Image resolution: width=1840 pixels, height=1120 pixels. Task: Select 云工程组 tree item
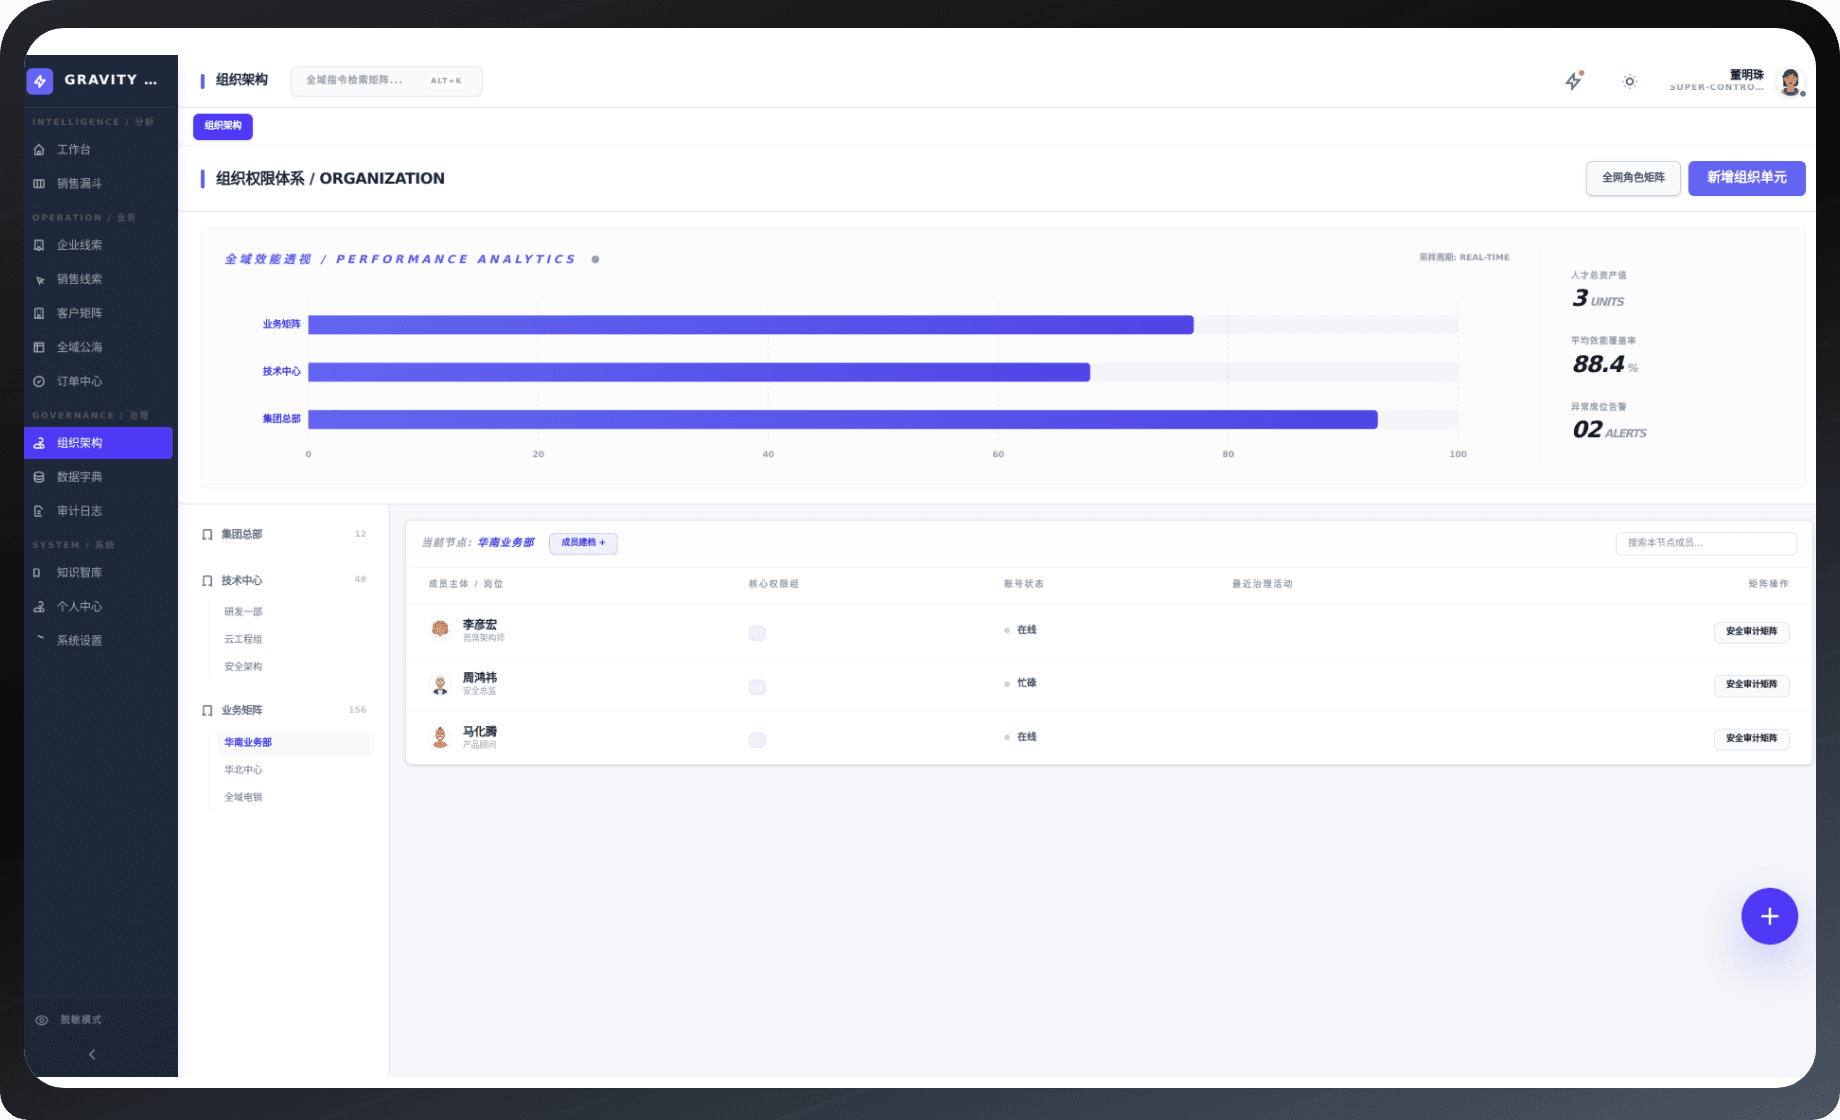(243, 640)
